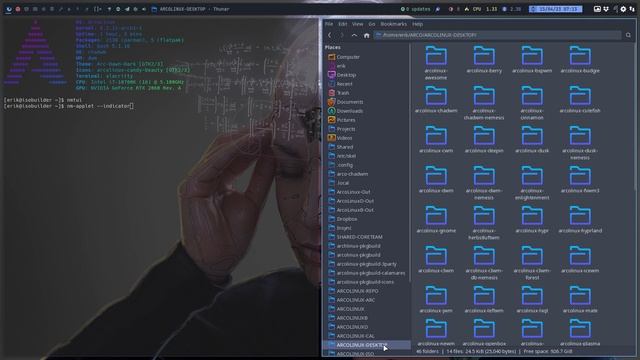Viewport: 640px width, 360px height.
Task: Select arcolinux-leftwm folder icon
Action: click(484, 296)
